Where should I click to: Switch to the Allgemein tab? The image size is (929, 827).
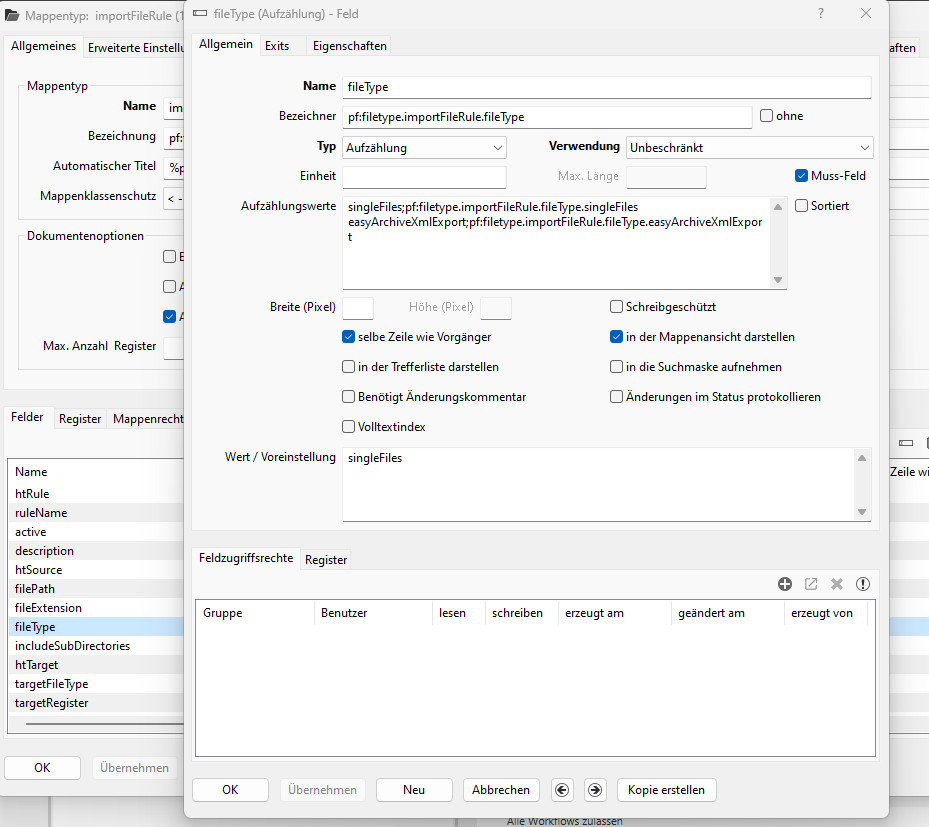(x=226, y=44)
